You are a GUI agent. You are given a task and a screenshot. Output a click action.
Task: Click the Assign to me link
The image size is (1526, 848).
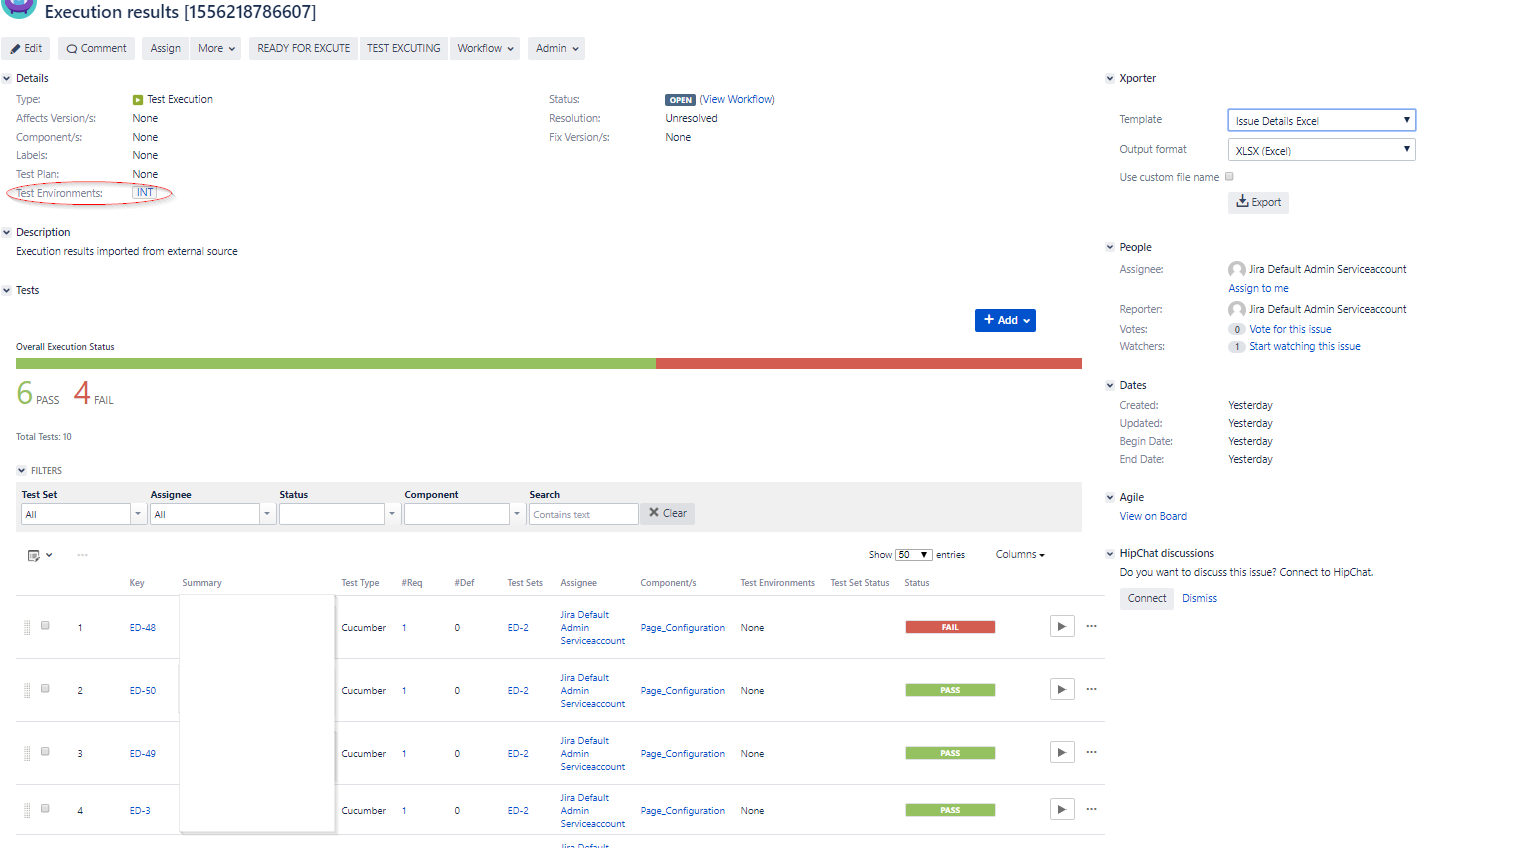[1258, 288]
